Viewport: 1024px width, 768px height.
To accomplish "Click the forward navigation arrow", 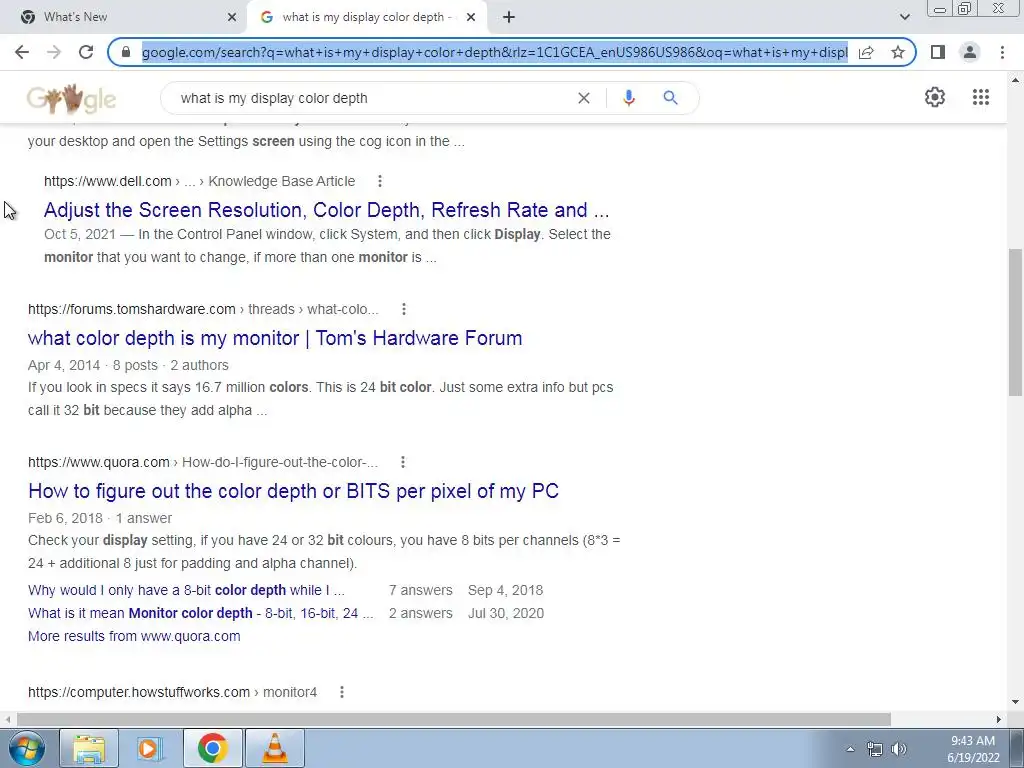I will click(54, 52).
